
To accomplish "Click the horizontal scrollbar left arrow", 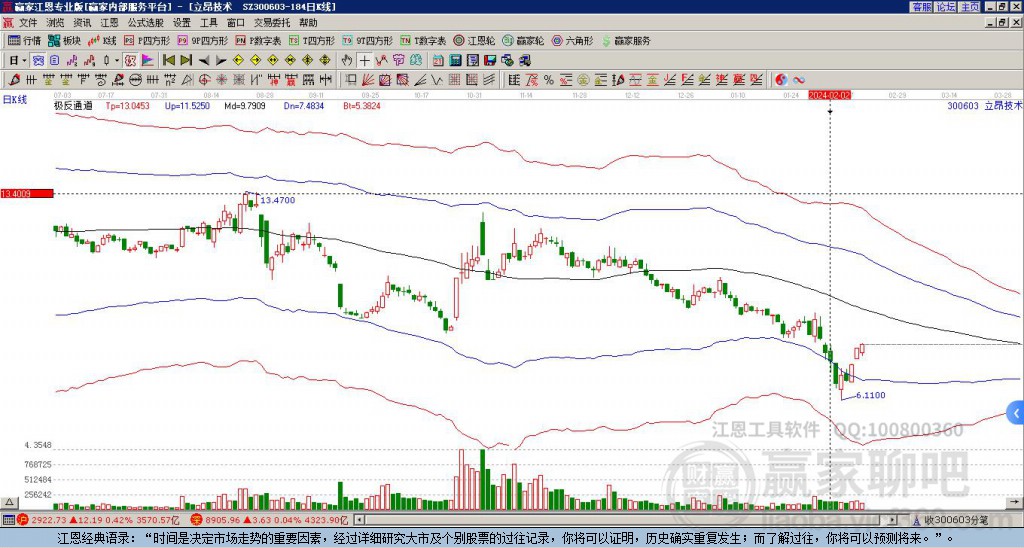I will [359, 520].
